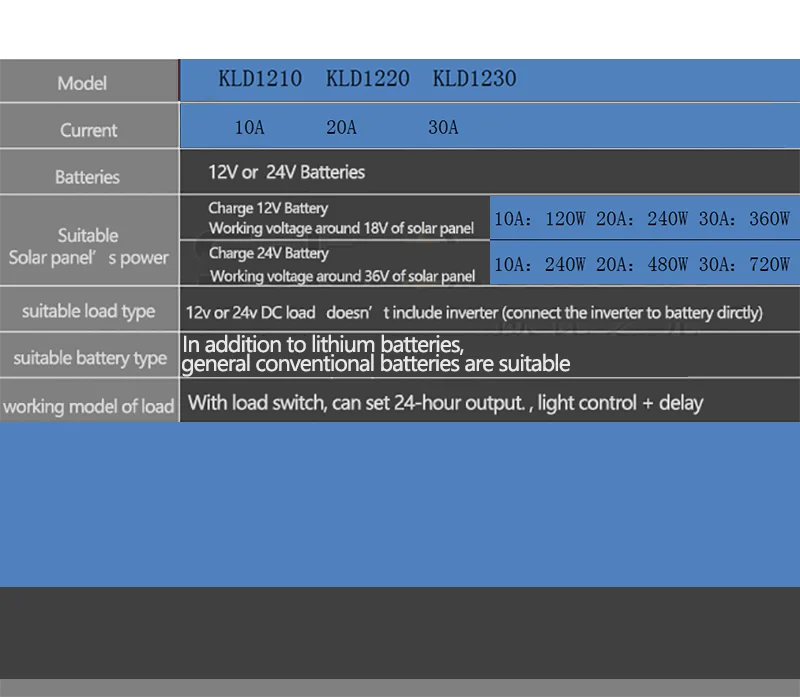Click "240W" in the Charge 12V Battery row
This screenshot has width=800, height=697.
pyautogui.click(x=667, y=219)
